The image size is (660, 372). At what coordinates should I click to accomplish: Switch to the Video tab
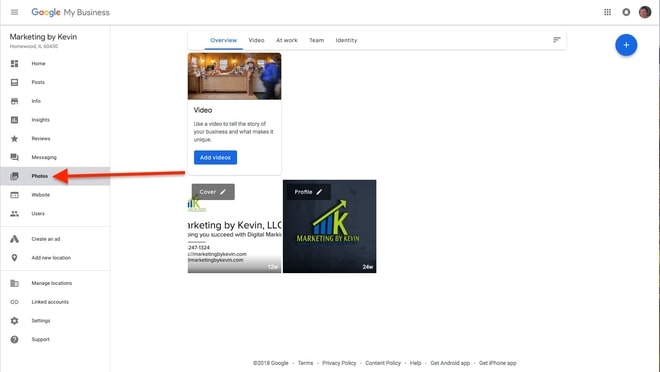coord(256,40)
